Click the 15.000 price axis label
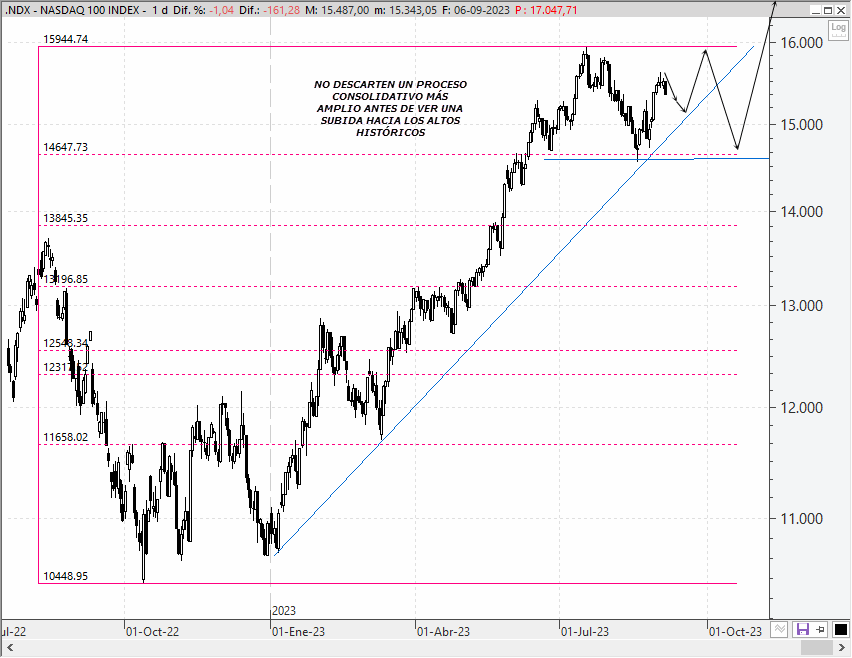The width and height of the screenshot is (852, 658). [x=801, y=124]
